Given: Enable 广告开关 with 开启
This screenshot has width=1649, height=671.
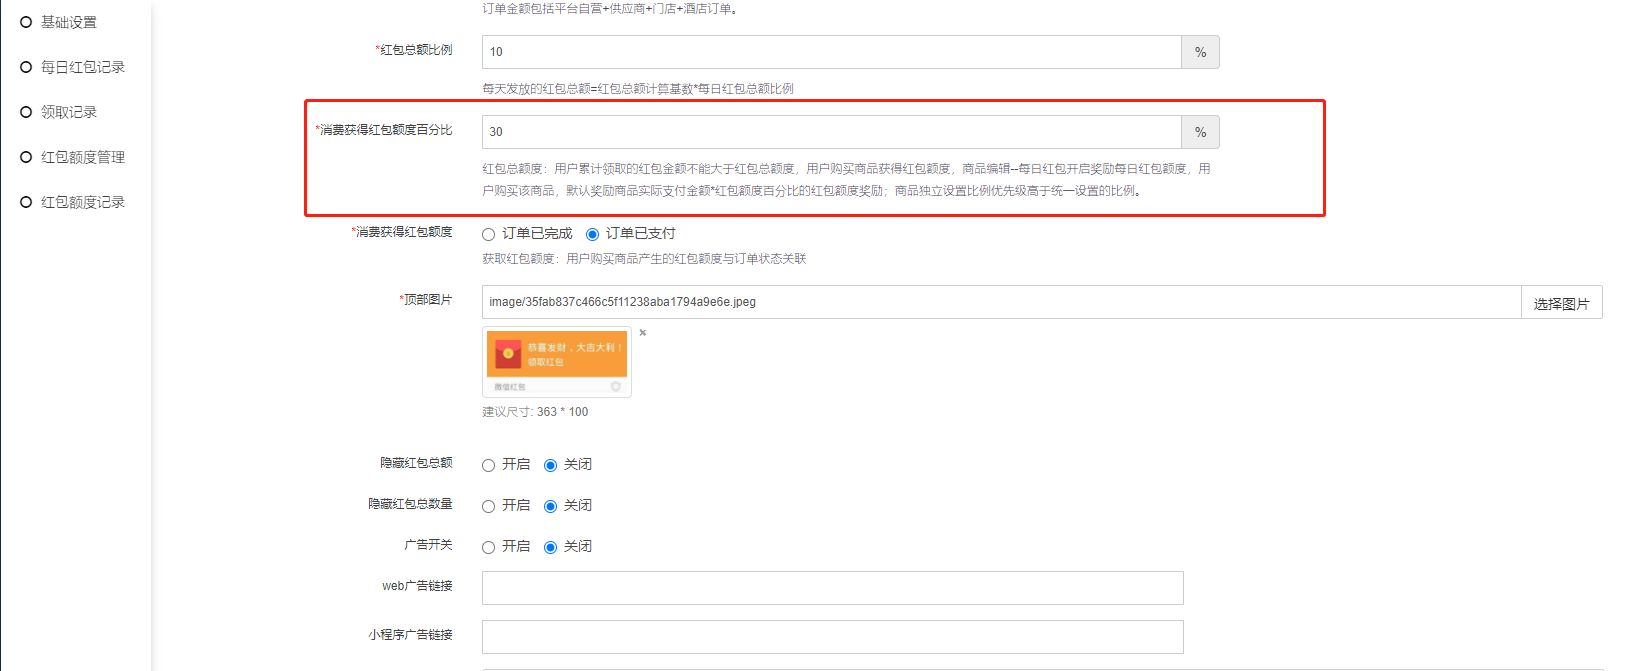Looking at the screenshot, I should (x=489, y=547).
